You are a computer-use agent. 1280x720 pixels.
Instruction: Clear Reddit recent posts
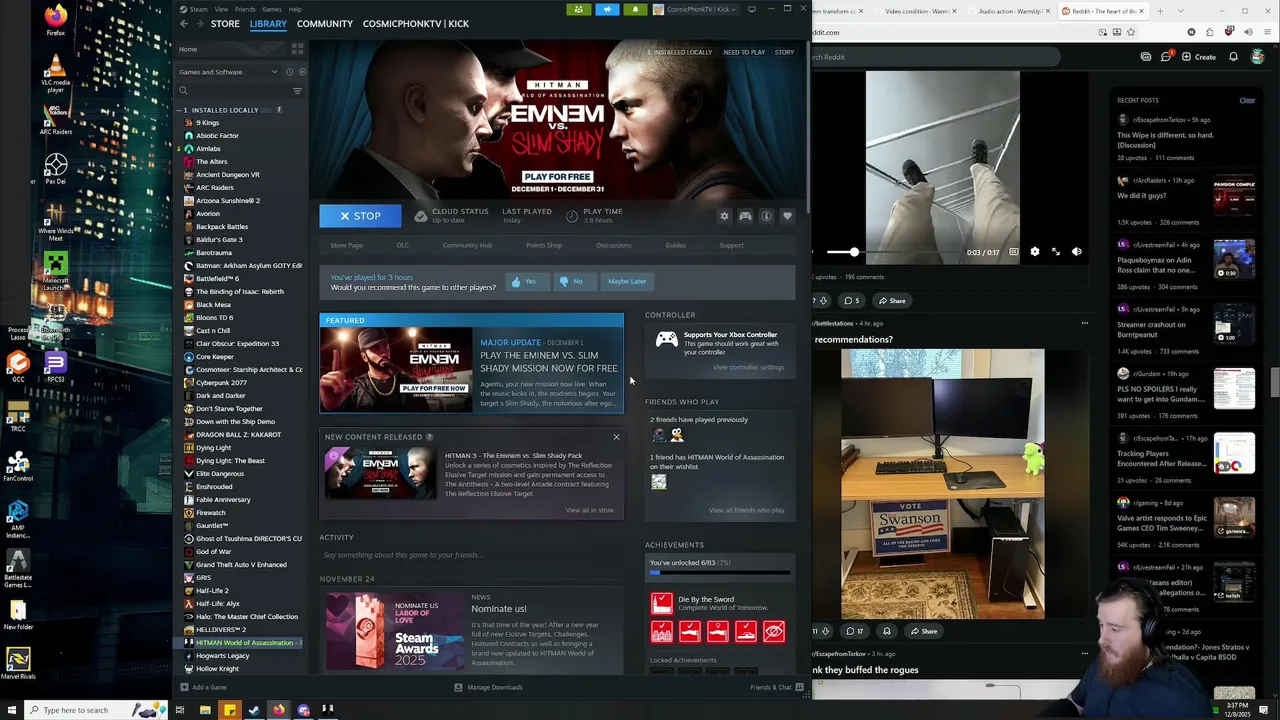[x=1247, y=100]
